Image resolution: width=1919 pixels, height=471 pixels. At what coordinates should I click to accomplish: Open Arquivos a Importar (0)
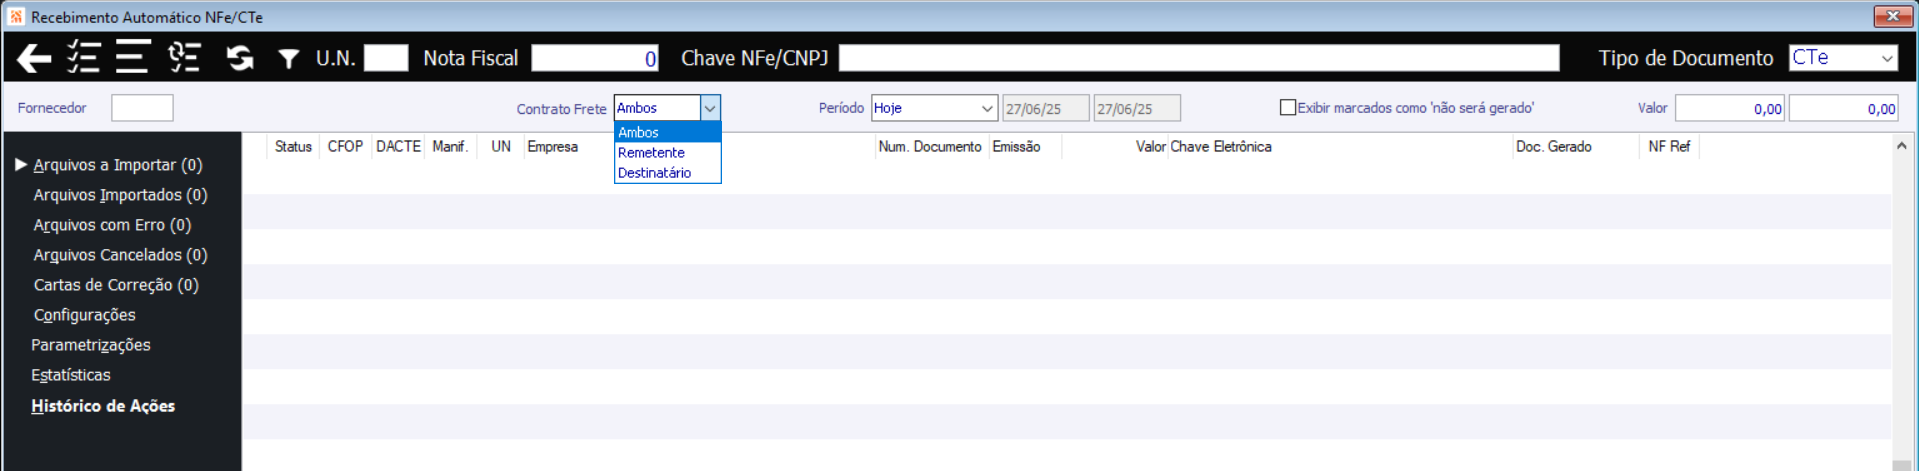pyautogui.click(x=118, y=165)
